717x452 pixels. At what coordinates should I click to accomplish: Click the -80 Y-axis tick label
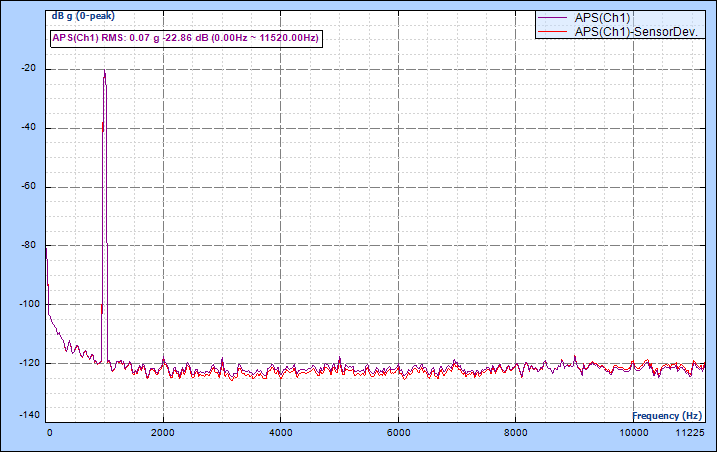click(x=28, y=245)
